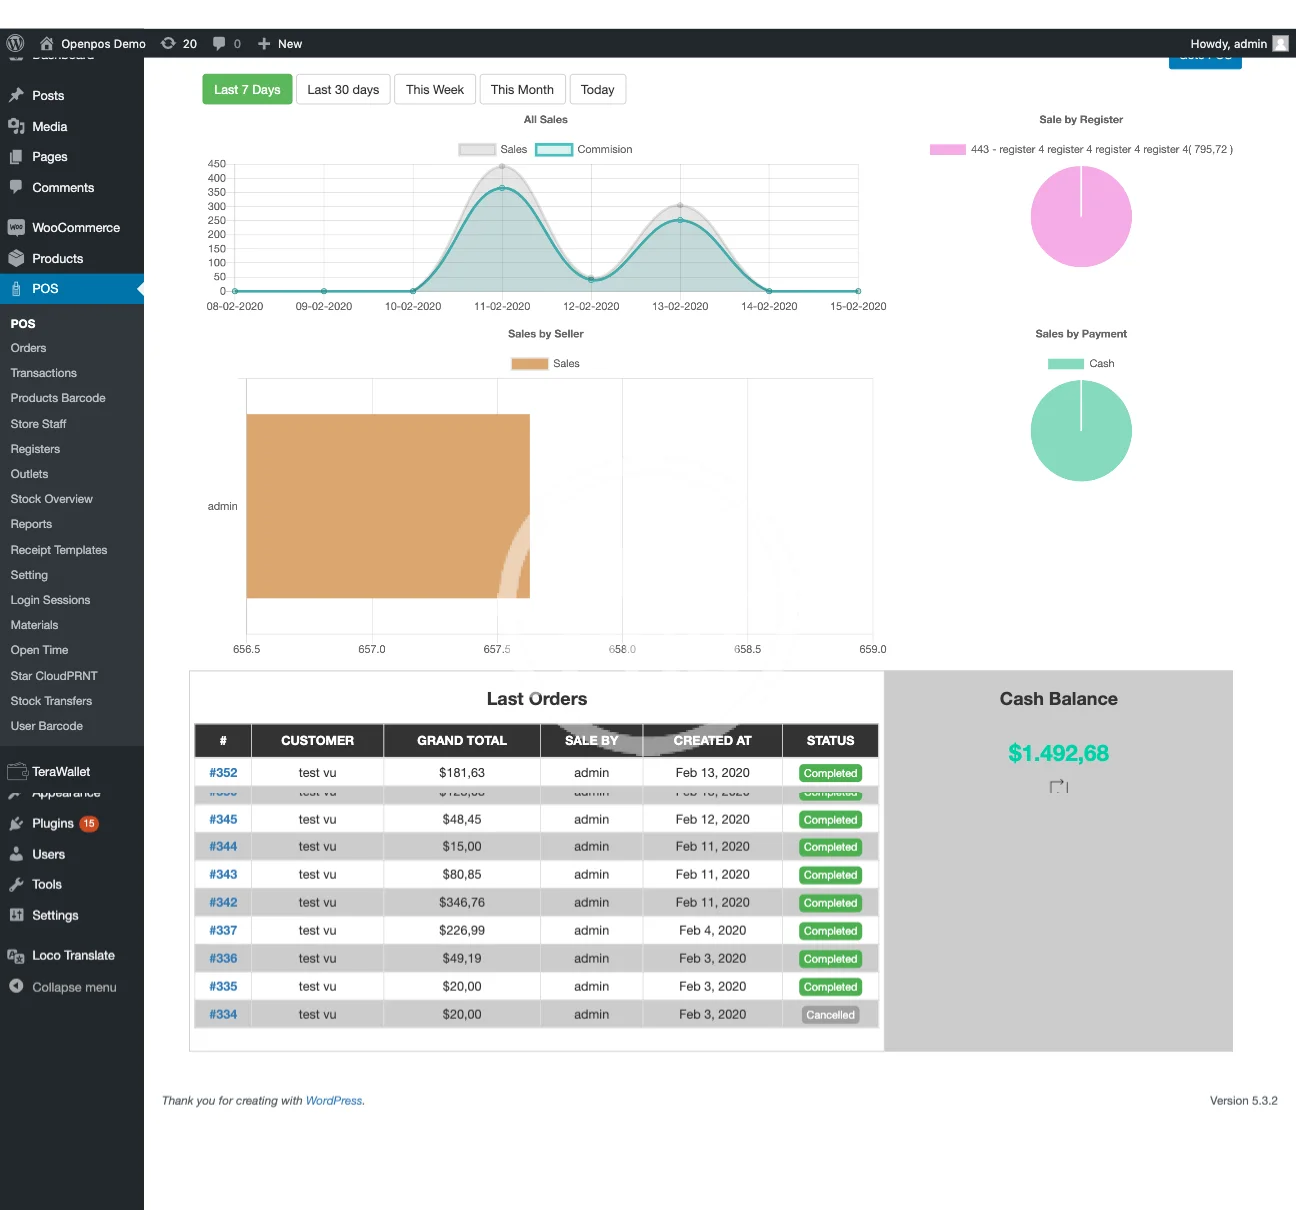Click the Collapse menu arrow icon
The image size is (1296, 1210).
pyautogui.click(x=16, y=987)
